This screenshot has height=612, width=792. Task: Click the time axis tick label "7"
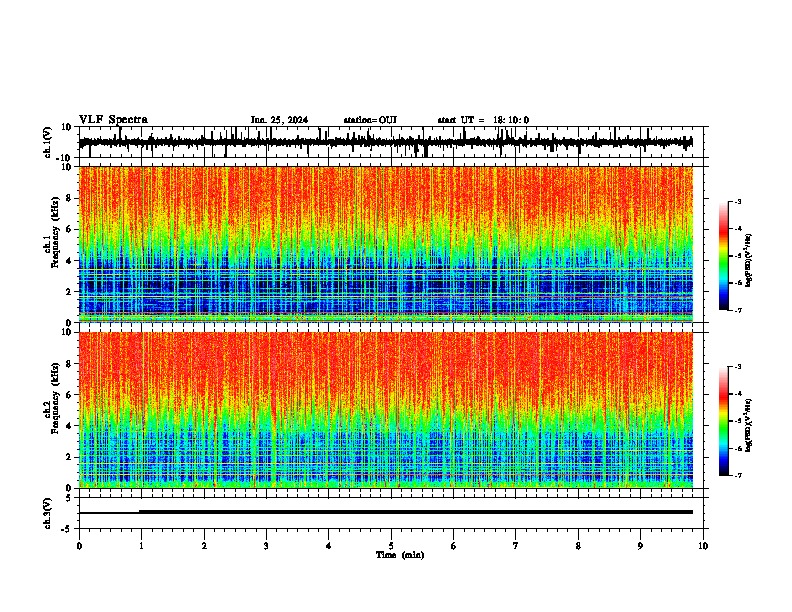coord(516,546)
